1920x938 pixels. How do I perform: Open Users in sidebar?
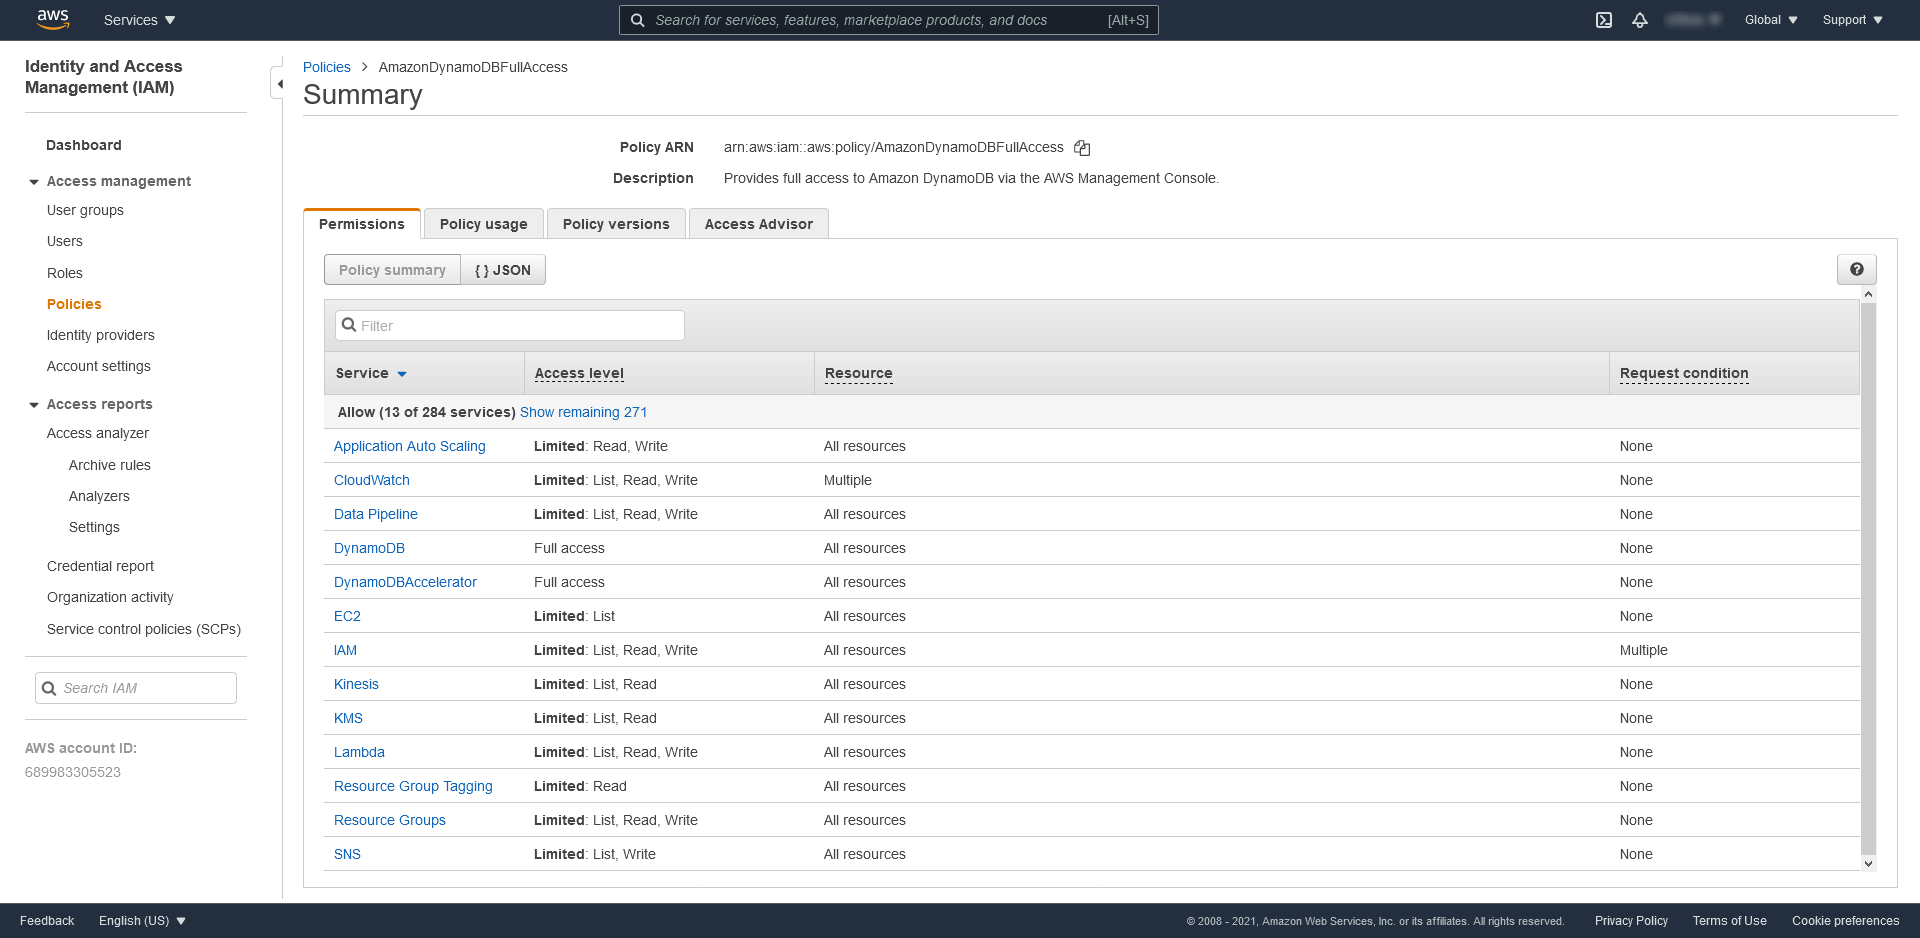[x=65, y=241]
